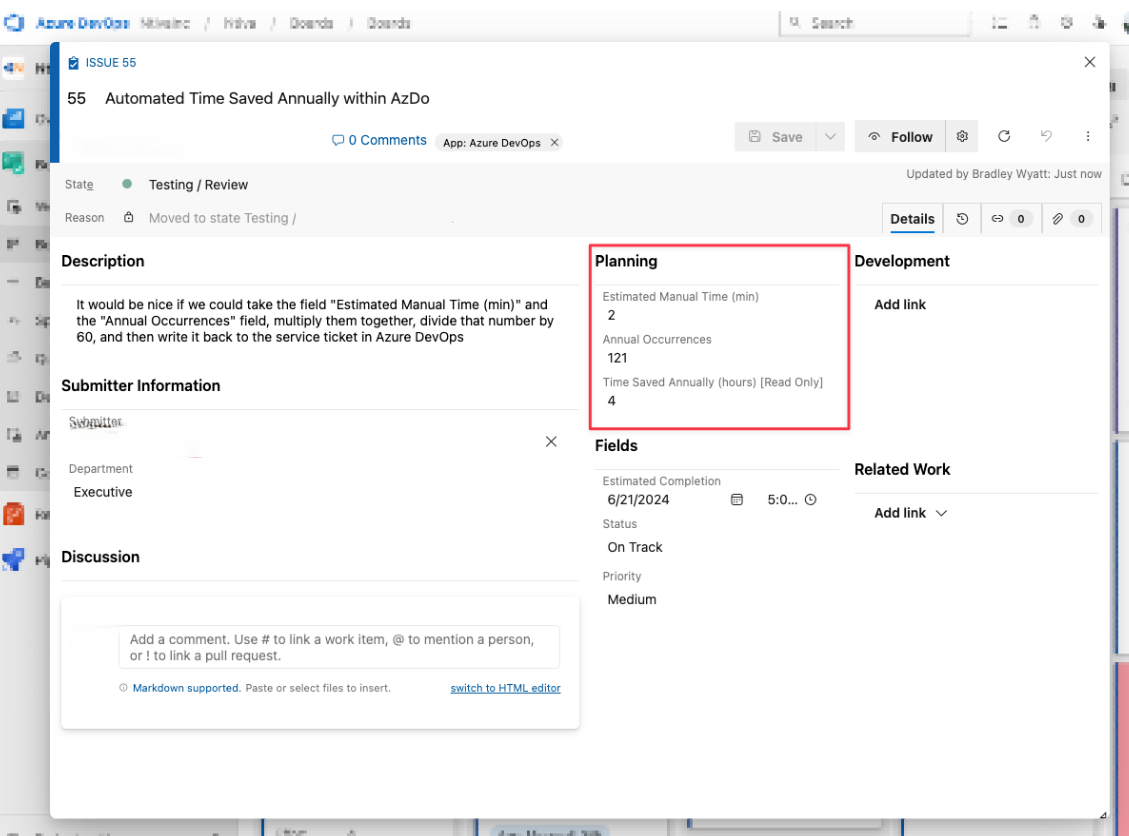Edit the Estimated Completion time field
Viewport: 1129px width, 836px height.
(x=782, y=500)
